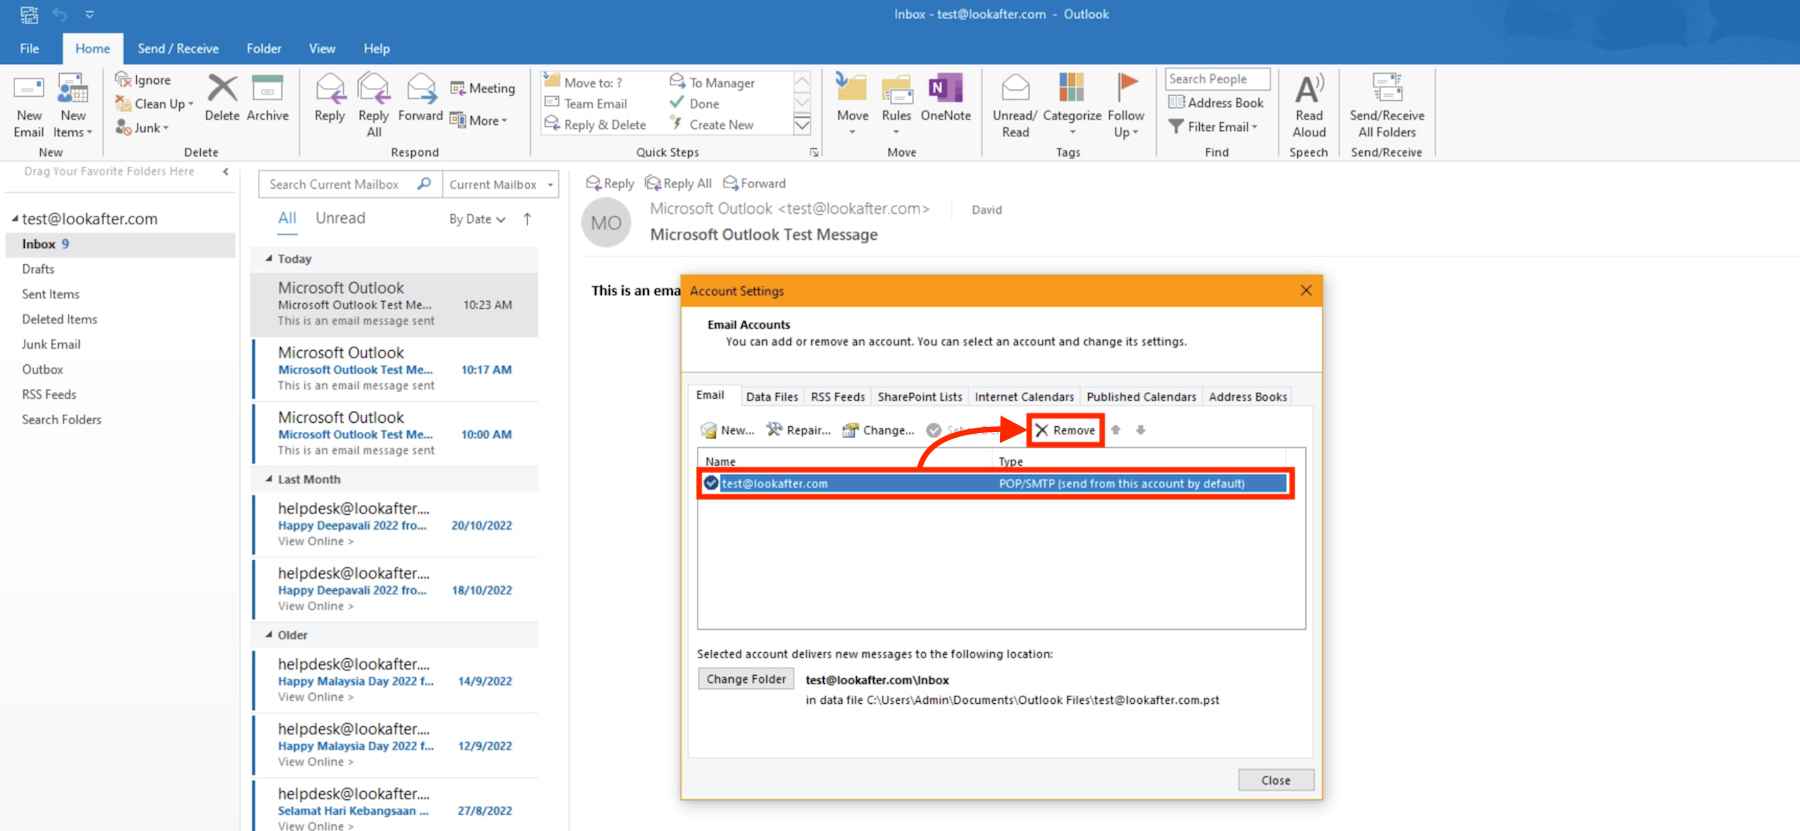Click Repair in Account Settings toolbar
The height and width of the screenshot is (831, 1800).
click(798, 430)
